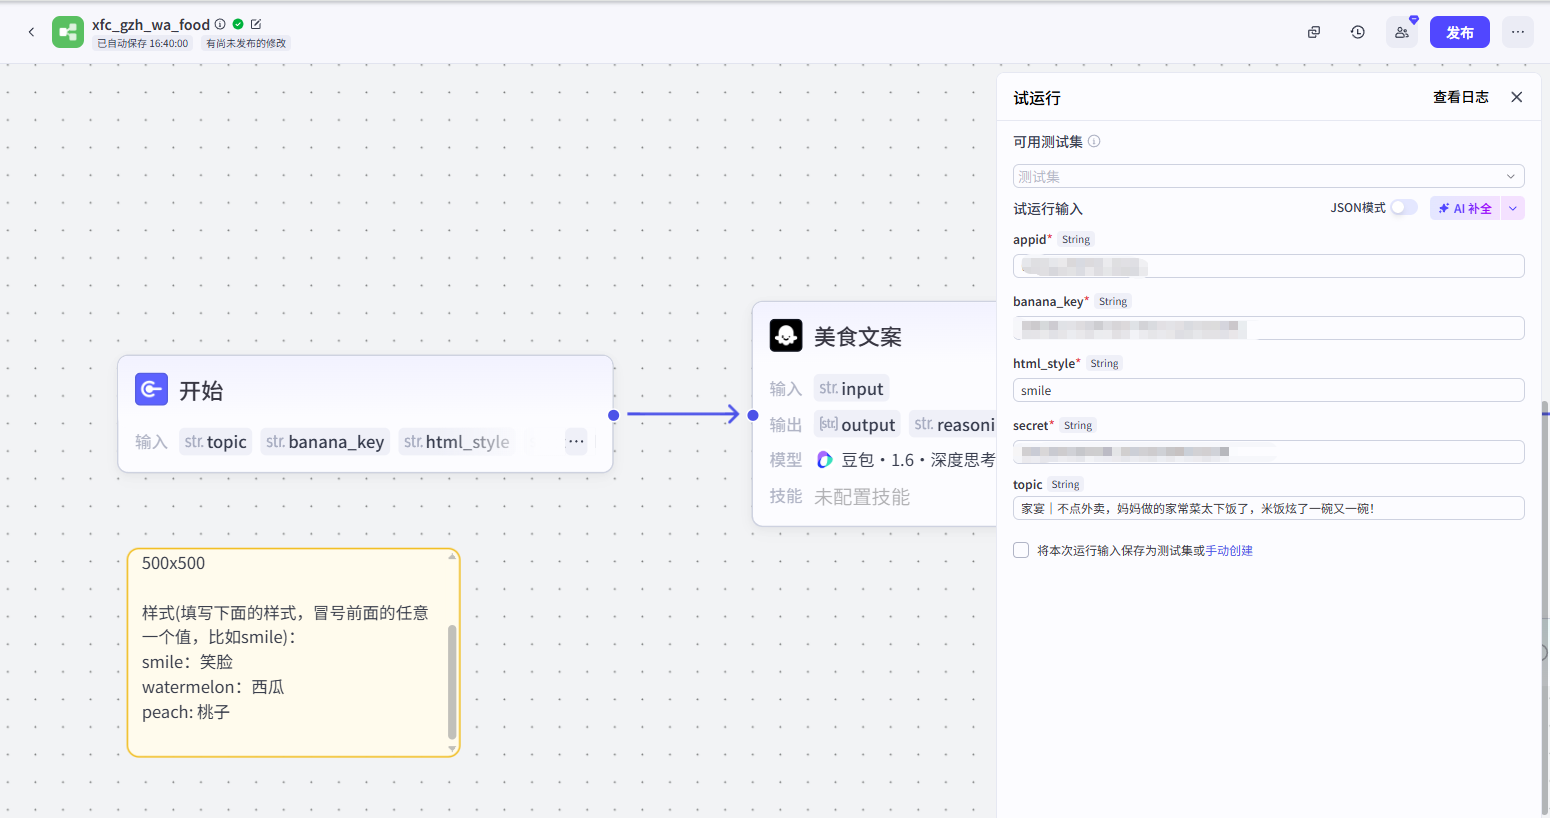Click the 开始 node output port
This screenshot has height=818, width=1550.
click(x=613, y=415)
